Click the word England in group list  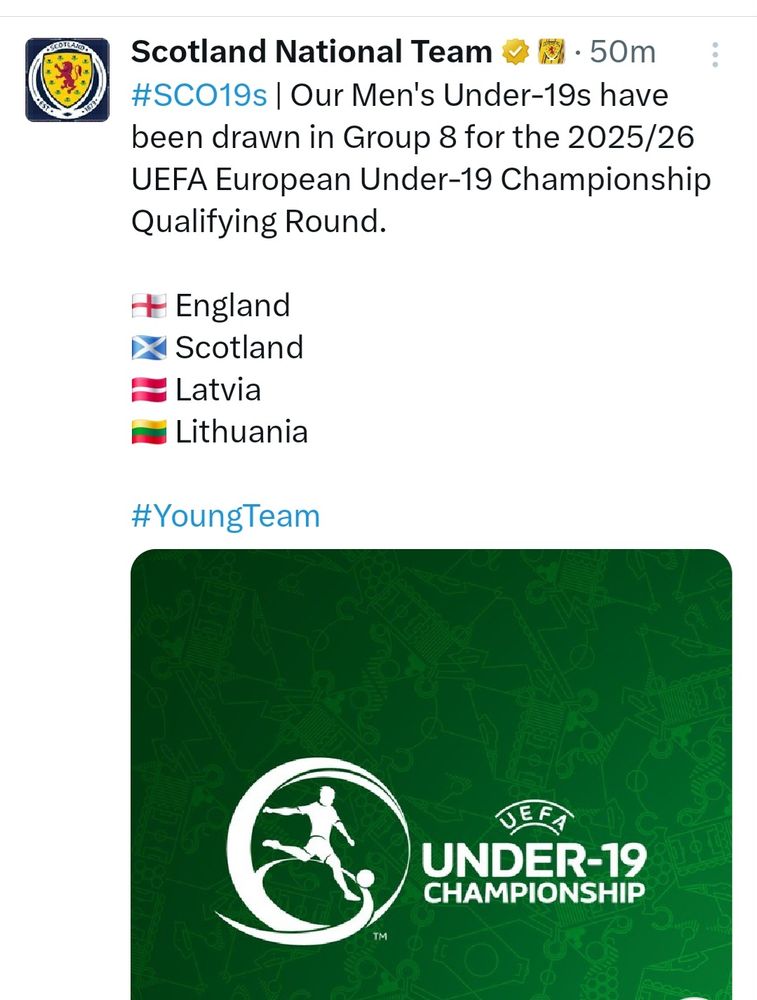(232, 306)
